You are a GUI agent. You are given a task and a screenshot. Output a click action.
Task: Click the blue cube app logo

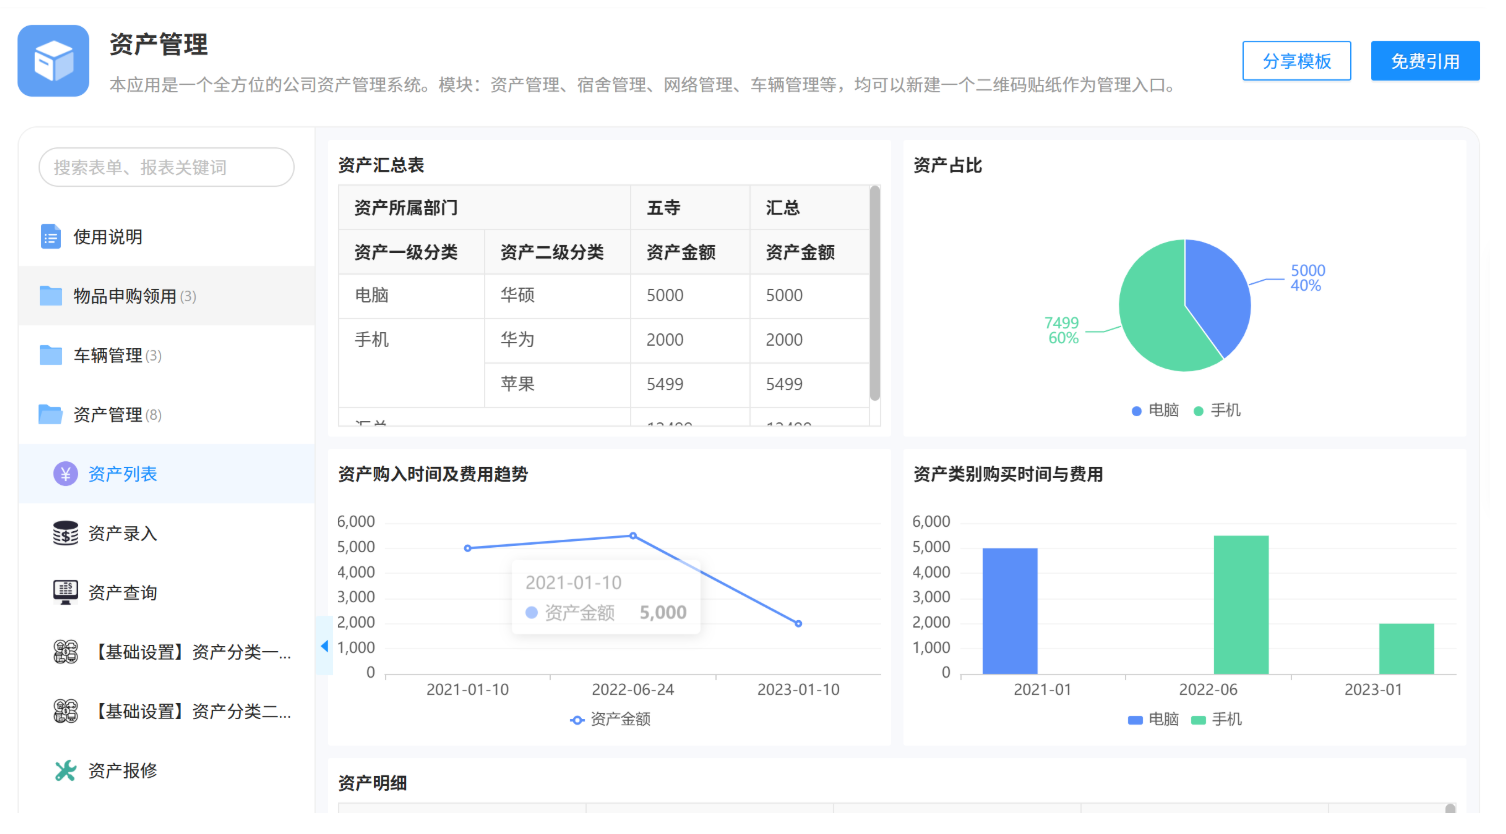53,61
